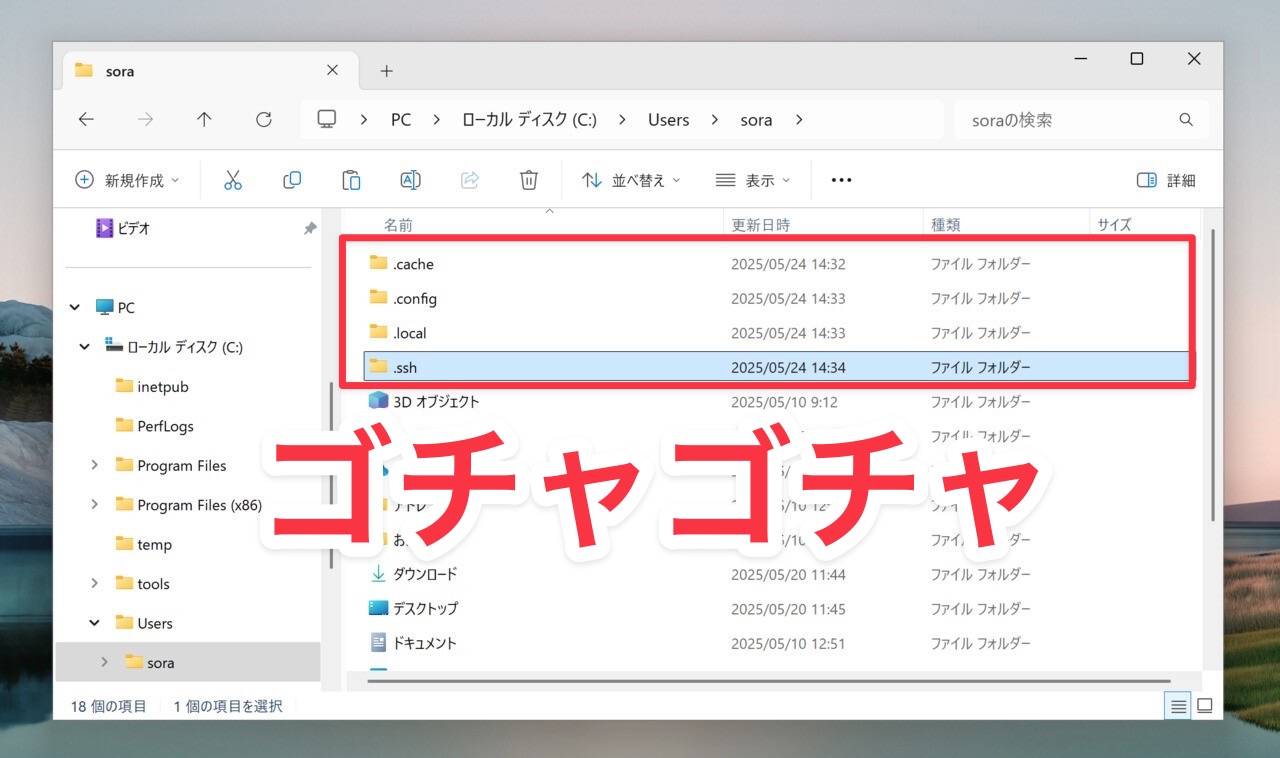This screenshot has width=1280, height=758.
Task: Collapse the Users folder in tree
Action: [x=95, y=623]
